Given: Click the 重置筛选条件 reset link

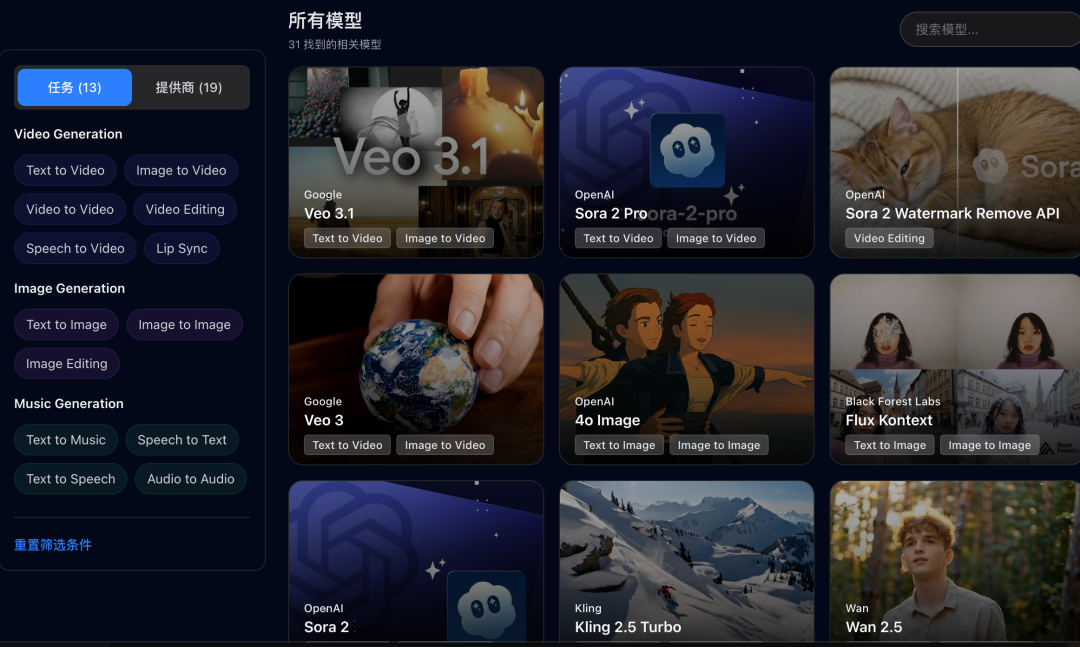Looking at the screenshot, I should (x=53, y=545).
